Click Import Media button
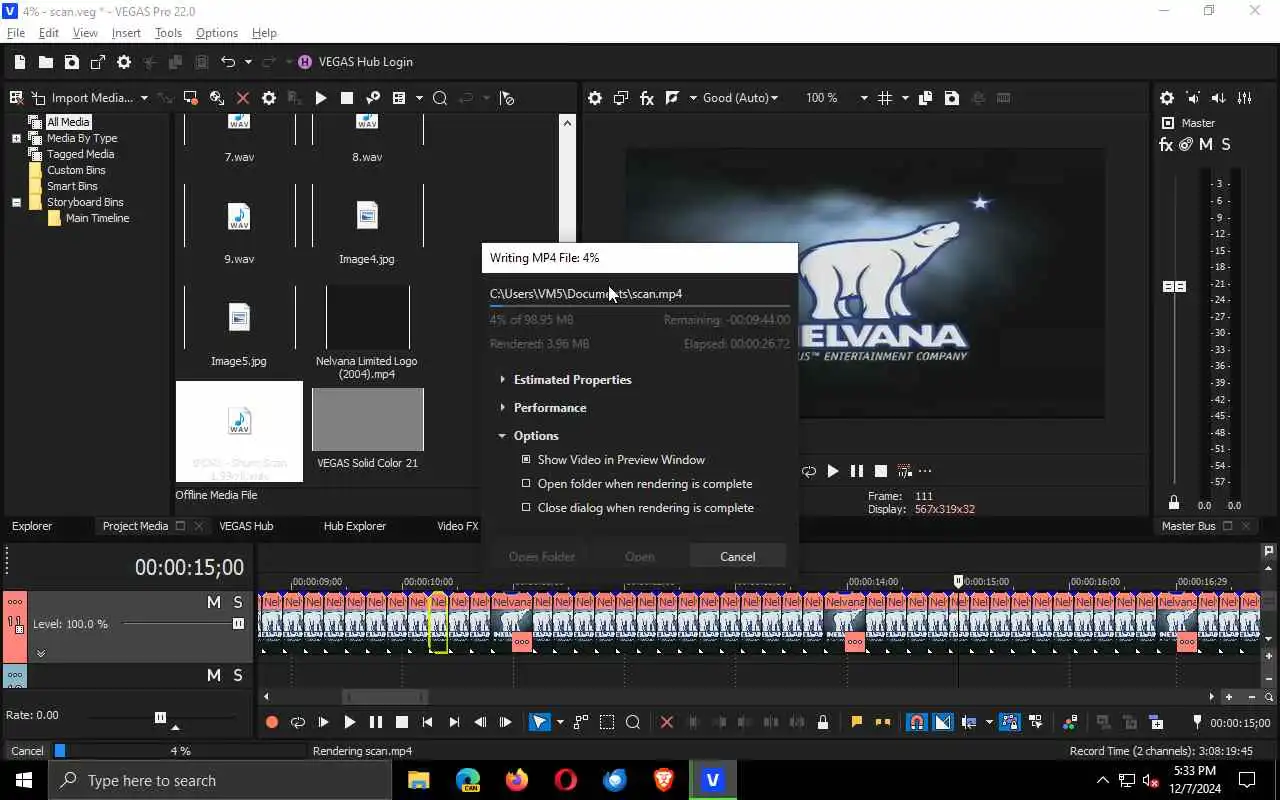This screenshot has width=1280, height=800. click(x=92, y=98)
